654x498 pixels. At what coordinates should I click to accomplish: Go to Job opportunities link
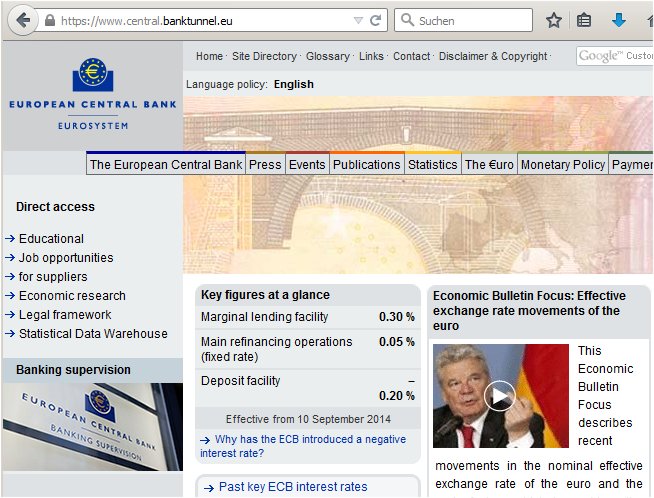tap(66, 258)
